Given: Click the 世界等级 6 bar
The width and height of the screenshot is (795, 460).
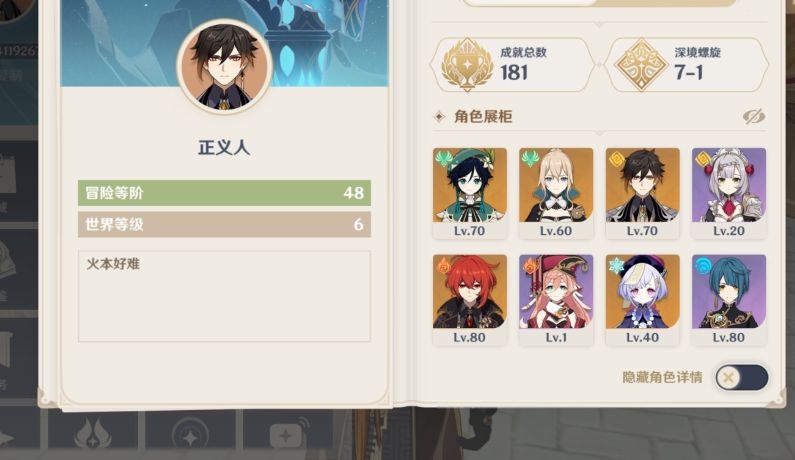Looking at the screenshot, I should point(224,224).
